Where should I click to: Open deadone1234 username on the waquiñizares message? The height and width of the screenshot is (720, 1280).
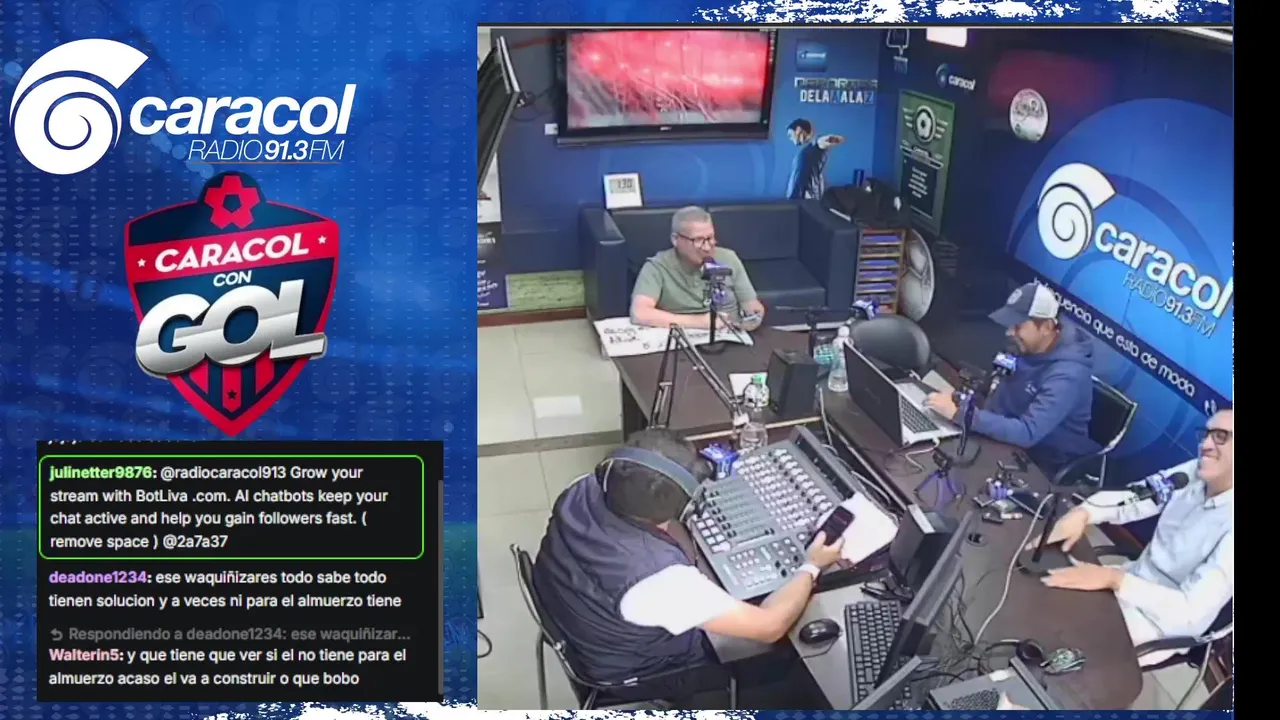click(x=100, y=577)
